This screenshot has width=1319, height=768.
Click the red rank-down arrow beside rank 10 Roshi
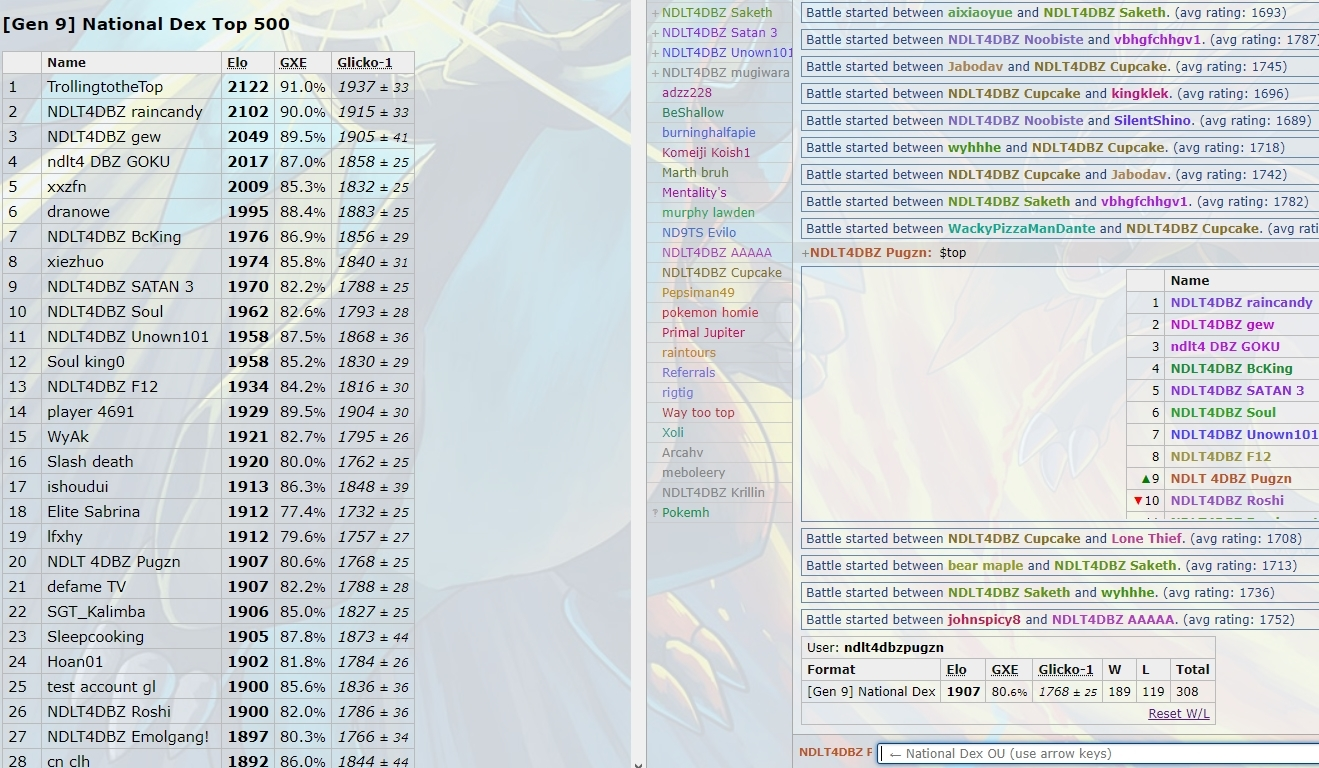(x=1138, y=501)
